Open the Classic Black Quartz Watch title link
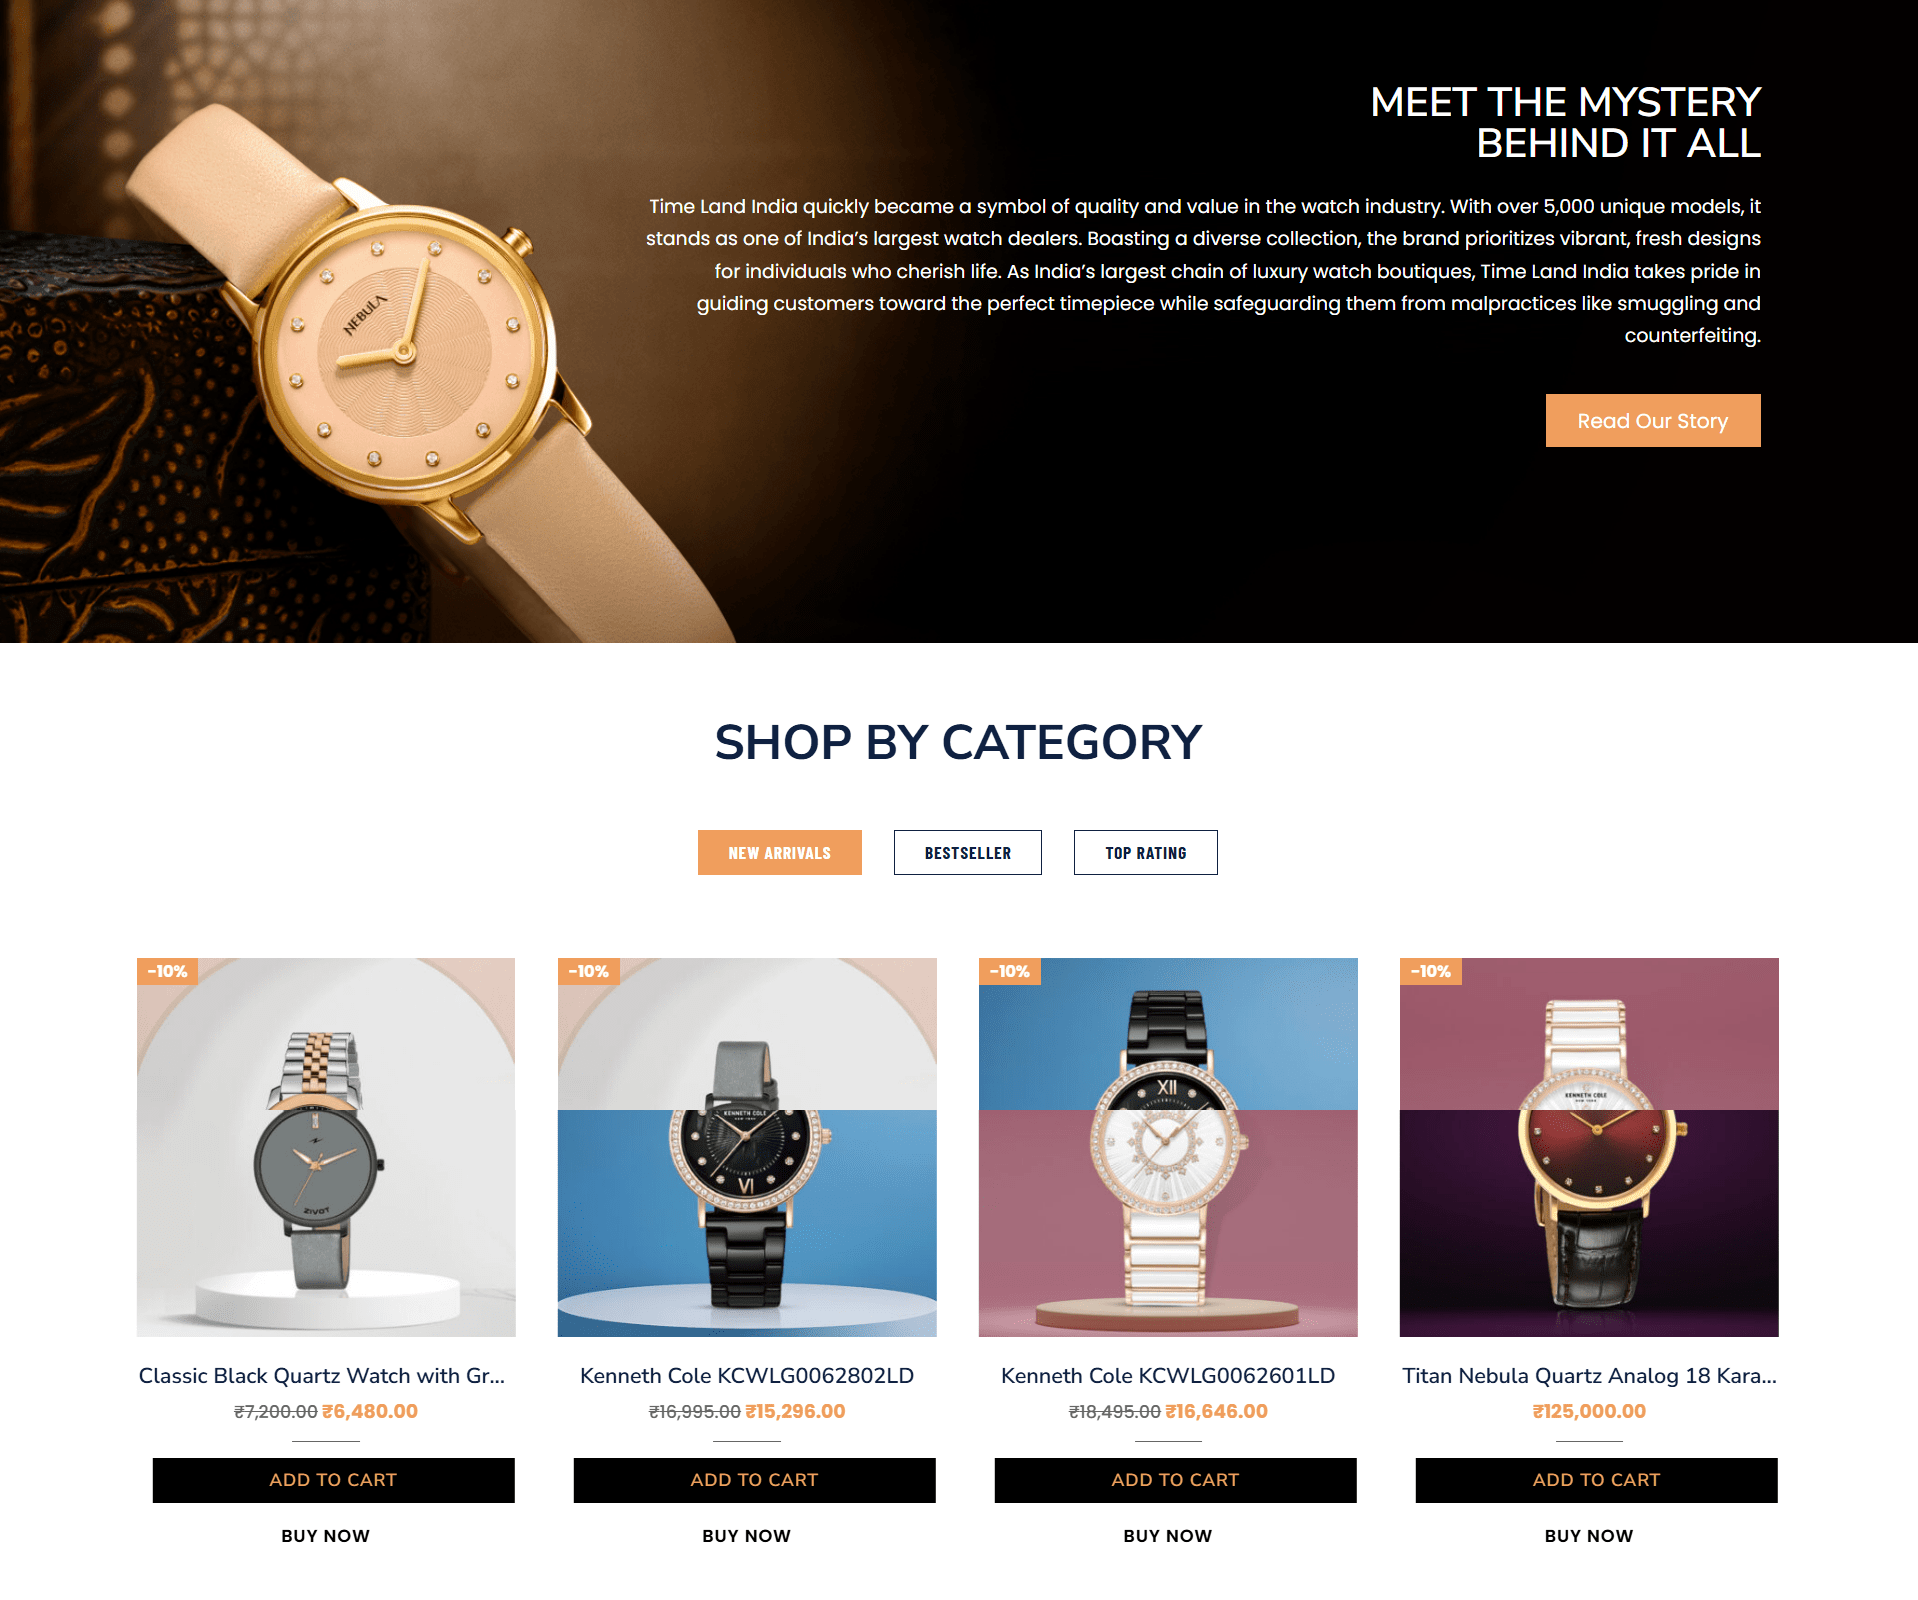 tap(322, 1375)
